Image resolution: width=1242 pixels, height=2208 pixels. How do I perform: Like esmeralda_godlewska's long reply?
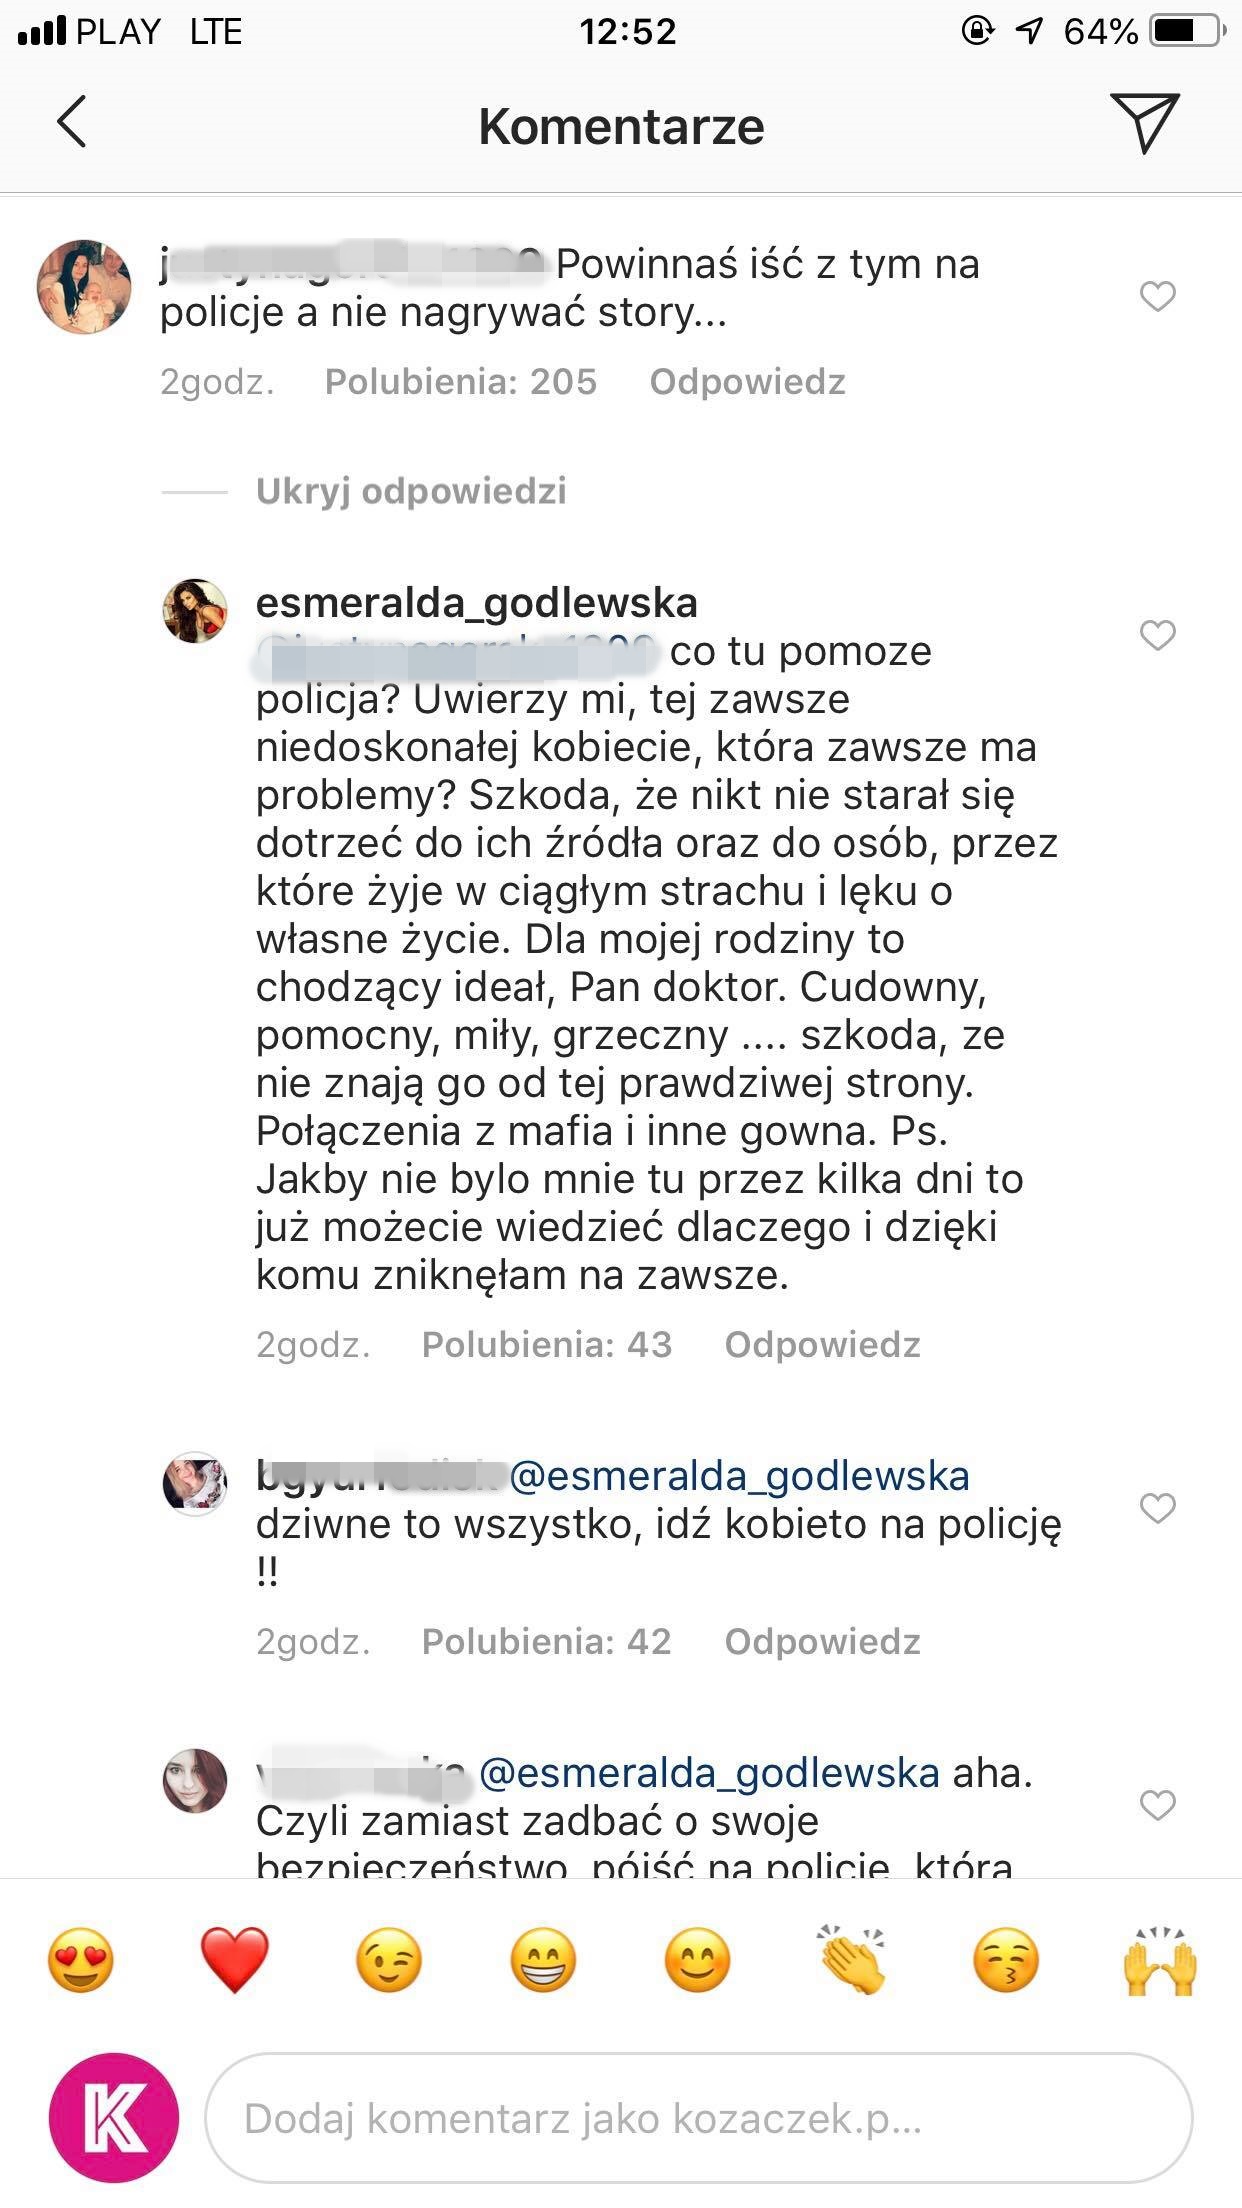click(1158, 635)
